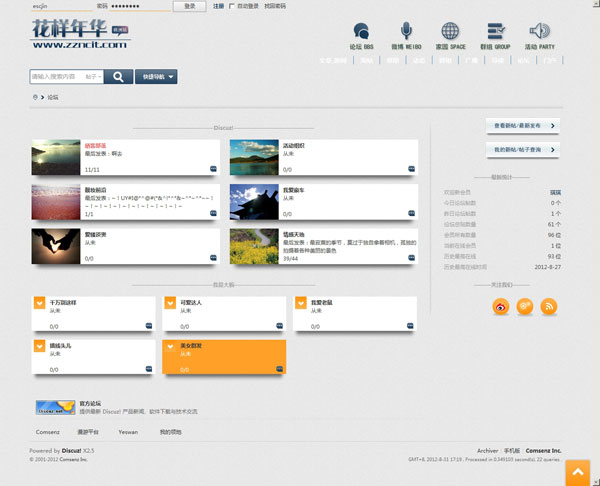The height and width of the screenshot is (486, 600).
Task: Open the Tencent Weibo orange icon
Action: tap(525, 307)
